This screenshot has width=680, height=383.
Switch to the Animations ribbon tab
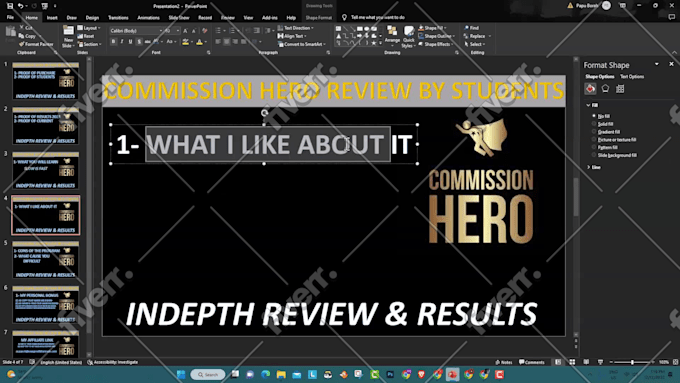pos(148,18)
